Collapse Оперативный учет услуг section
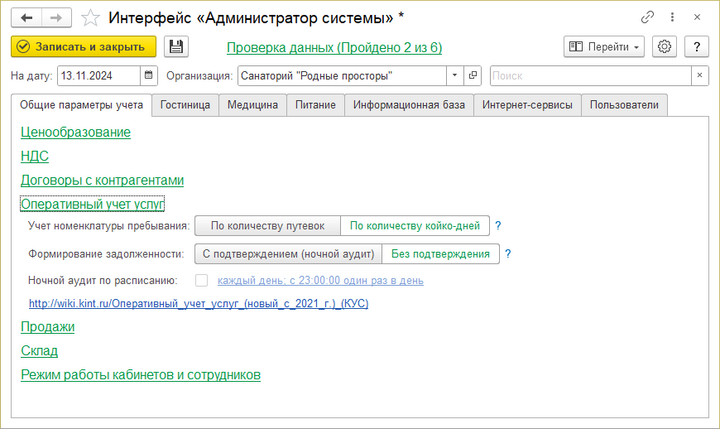This screenshot has width=720, height=429. [92, 204]
